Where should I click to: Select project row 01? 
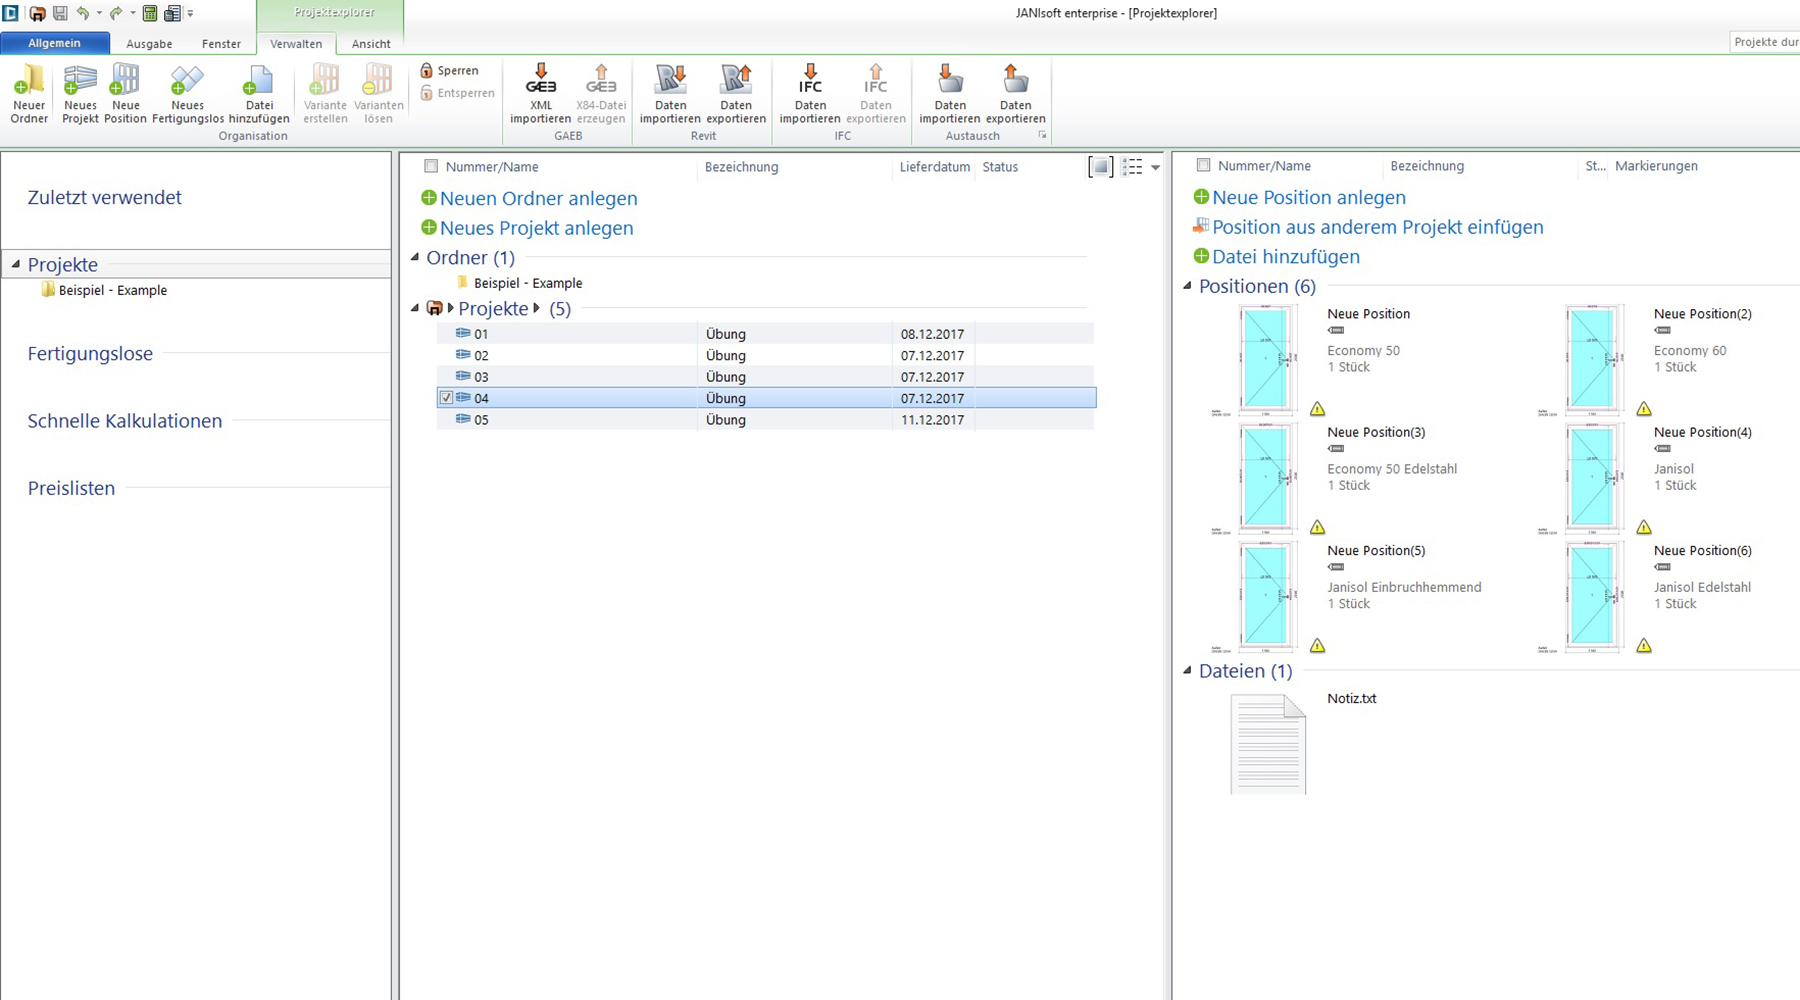pos(765,334)
